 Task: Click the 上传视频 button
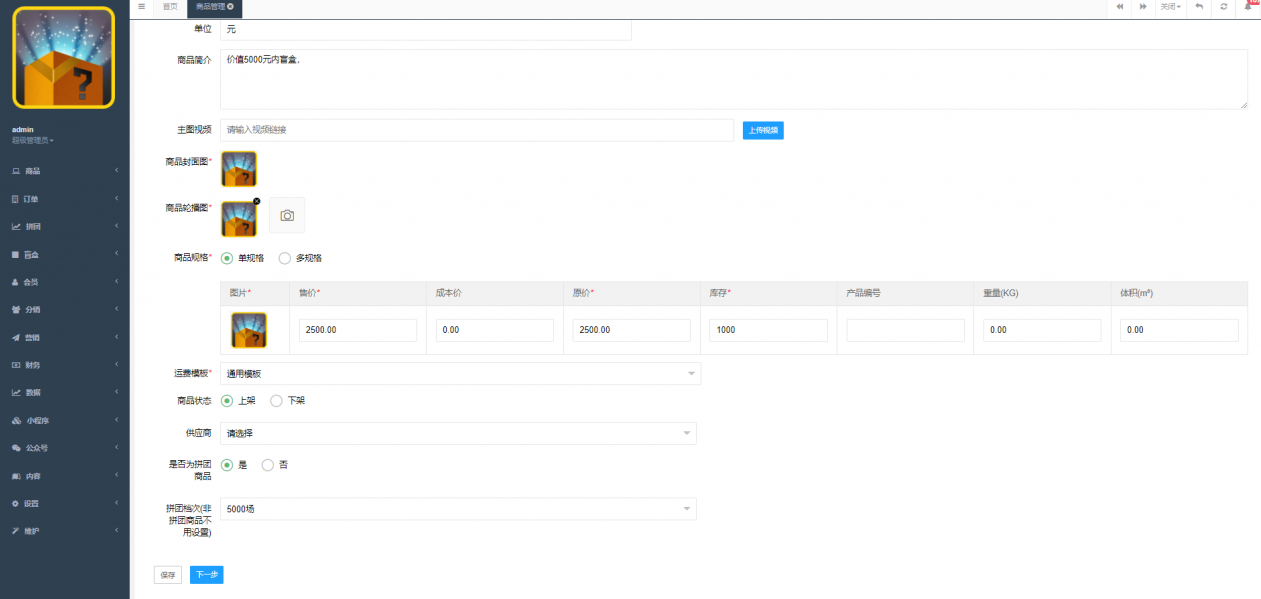click(763, 130)
